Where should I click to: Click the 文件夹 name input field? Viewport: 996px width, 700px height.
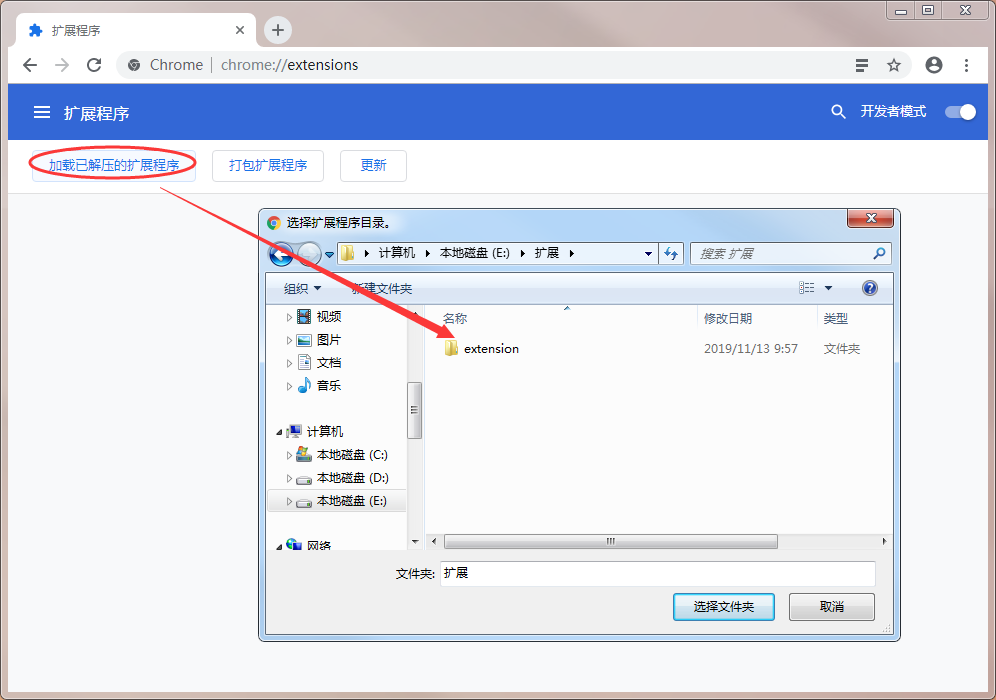[657, 574]
